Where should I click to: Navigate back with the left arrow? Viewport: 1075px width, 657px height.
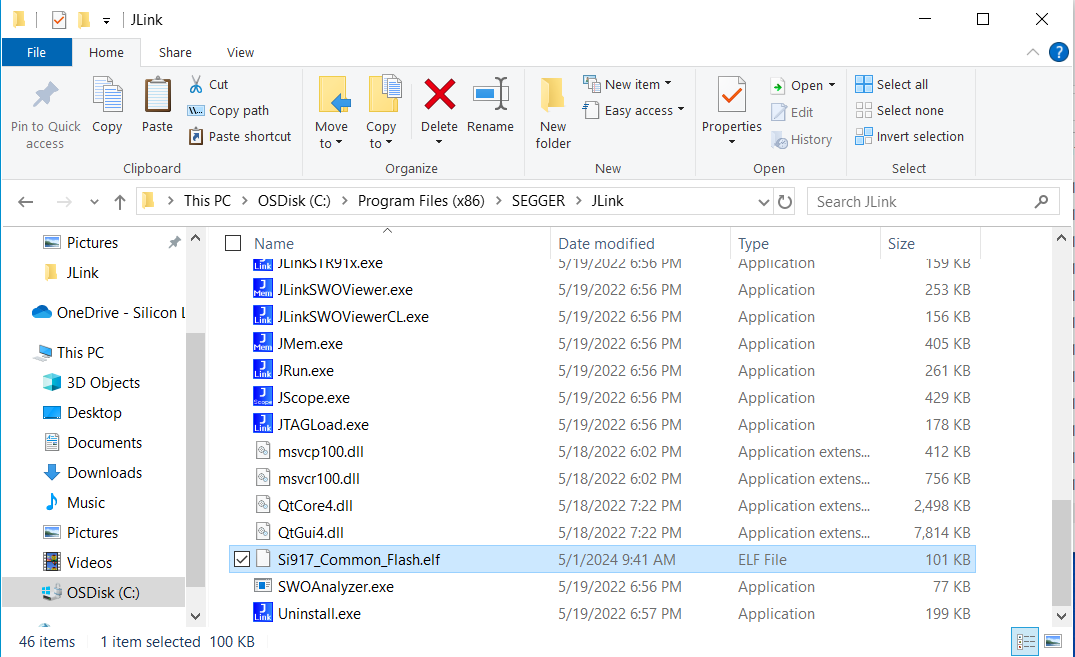pos(26,202)
